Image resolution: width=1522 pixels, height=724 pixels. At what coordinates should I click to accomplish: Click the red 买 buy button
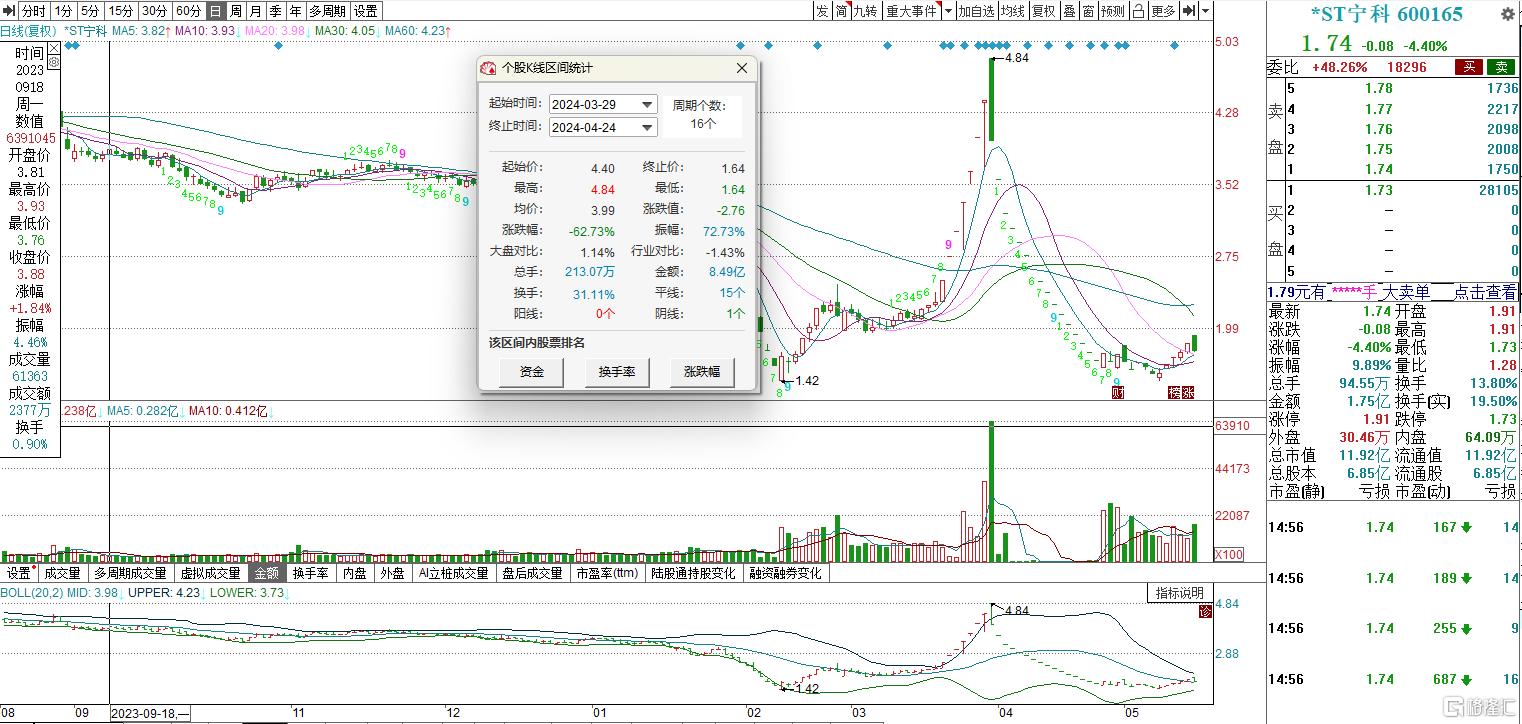pyautogui.click(x=1468, y=67)
